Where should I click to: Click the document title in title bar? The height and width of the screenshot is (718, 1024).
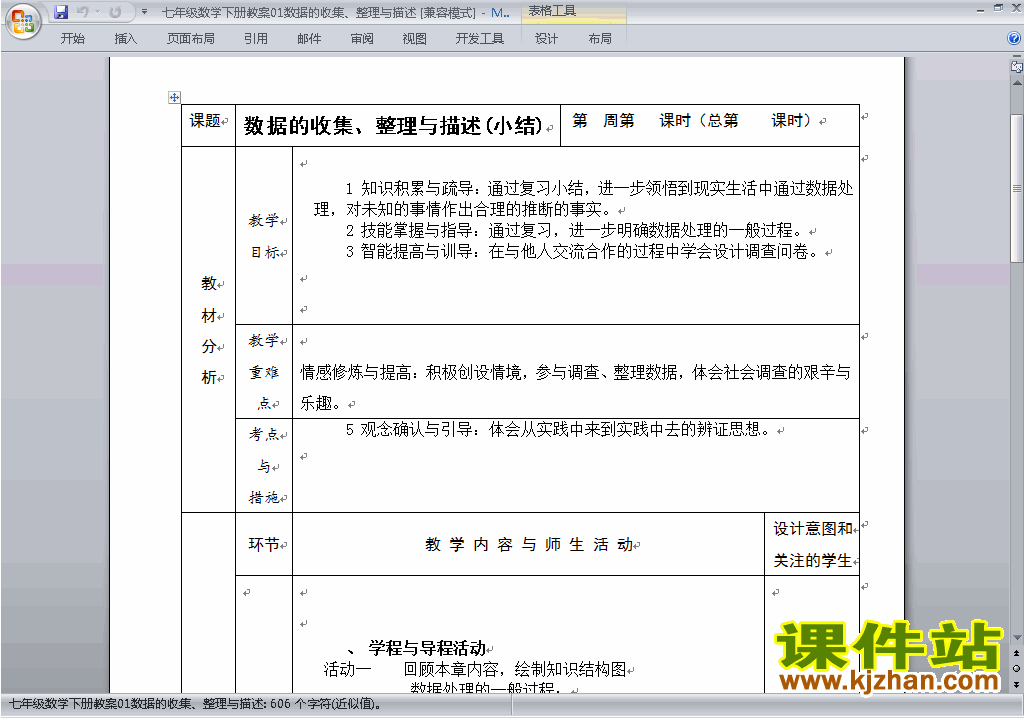pyautogui.click(x=336, y=12)
